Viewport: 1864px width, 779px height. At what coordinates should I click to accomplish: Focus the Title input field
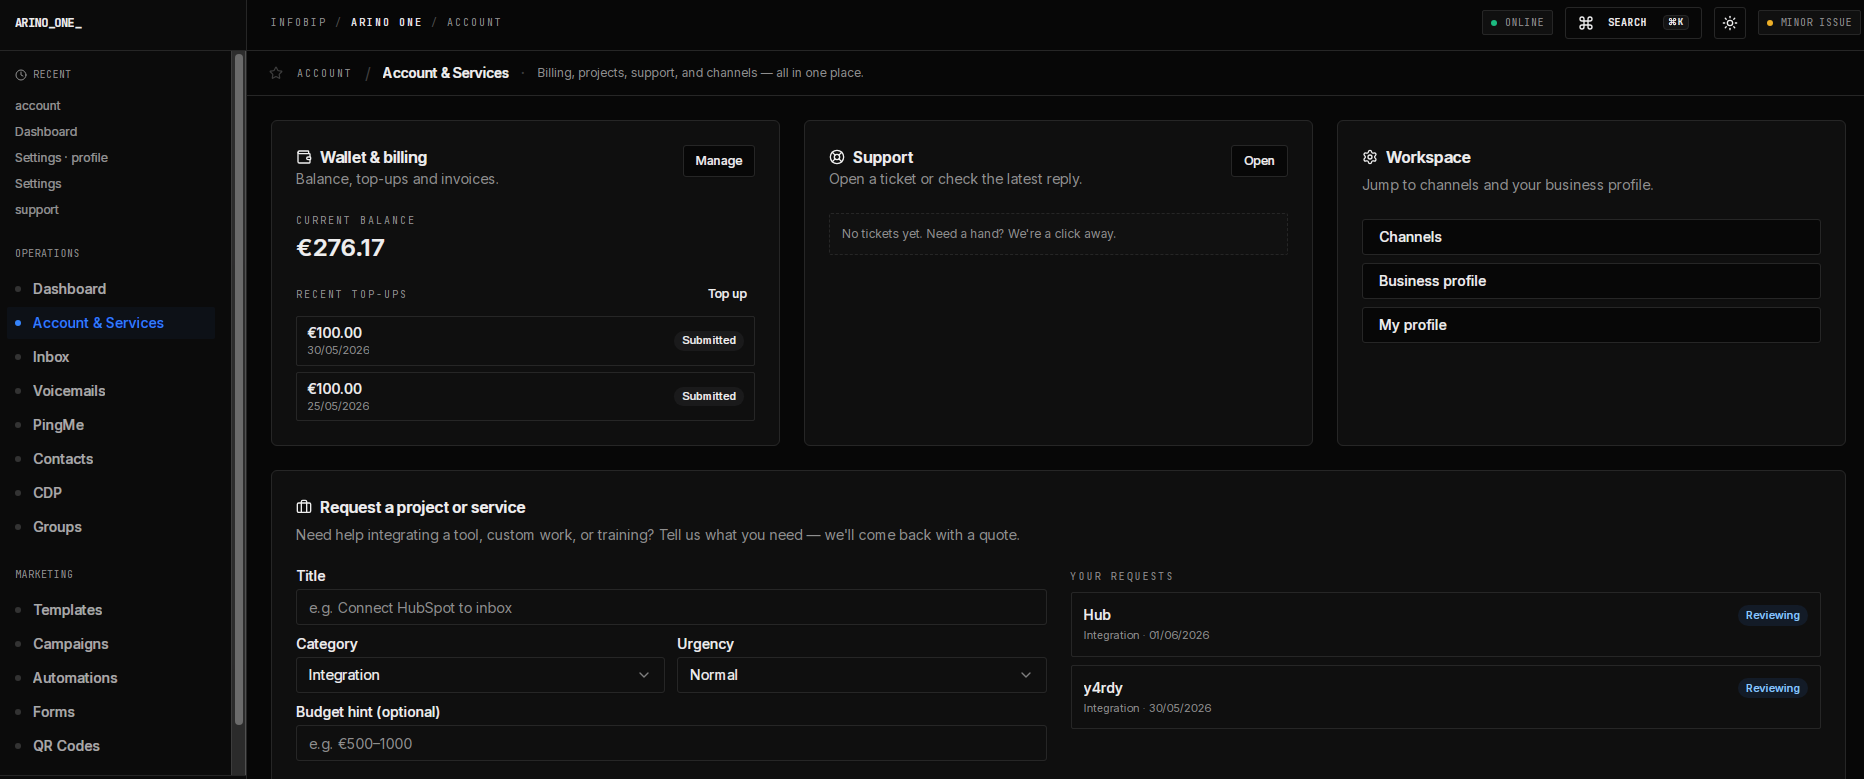[671, 607]
